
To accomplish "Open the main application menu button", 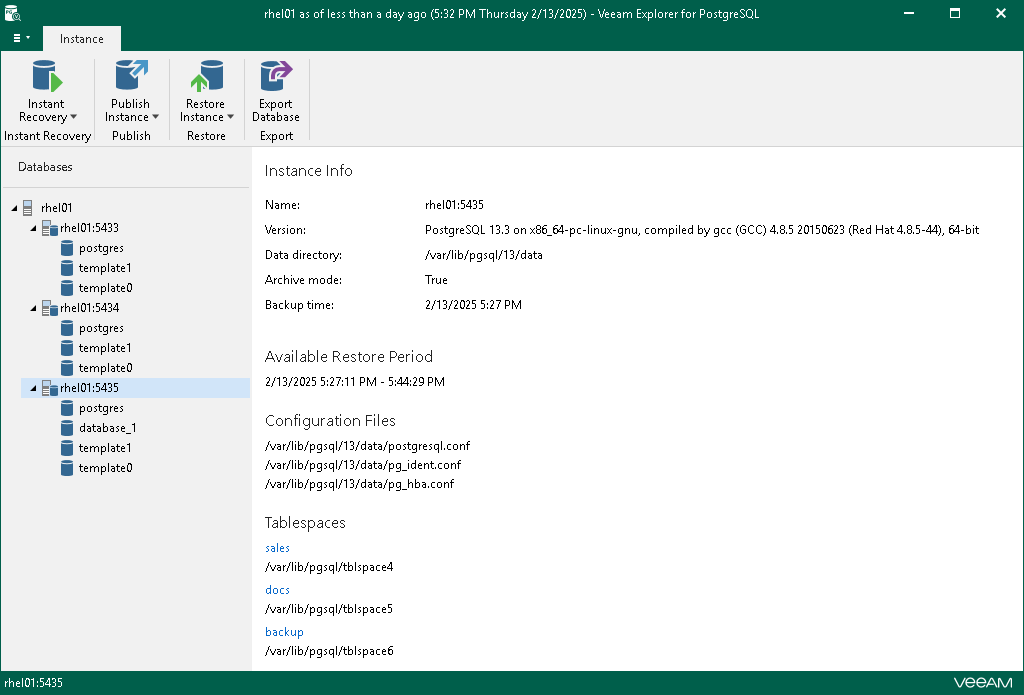I will coord(21,38).
